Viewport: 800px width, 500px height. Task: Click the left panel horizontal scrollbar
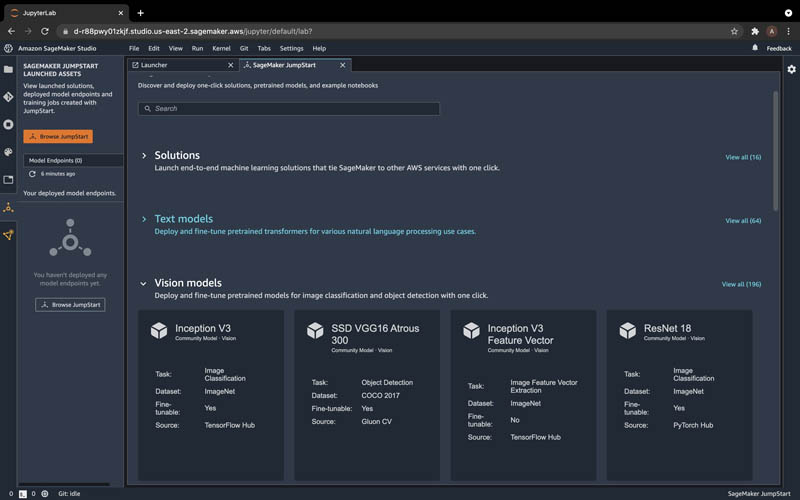coord(64,484)
